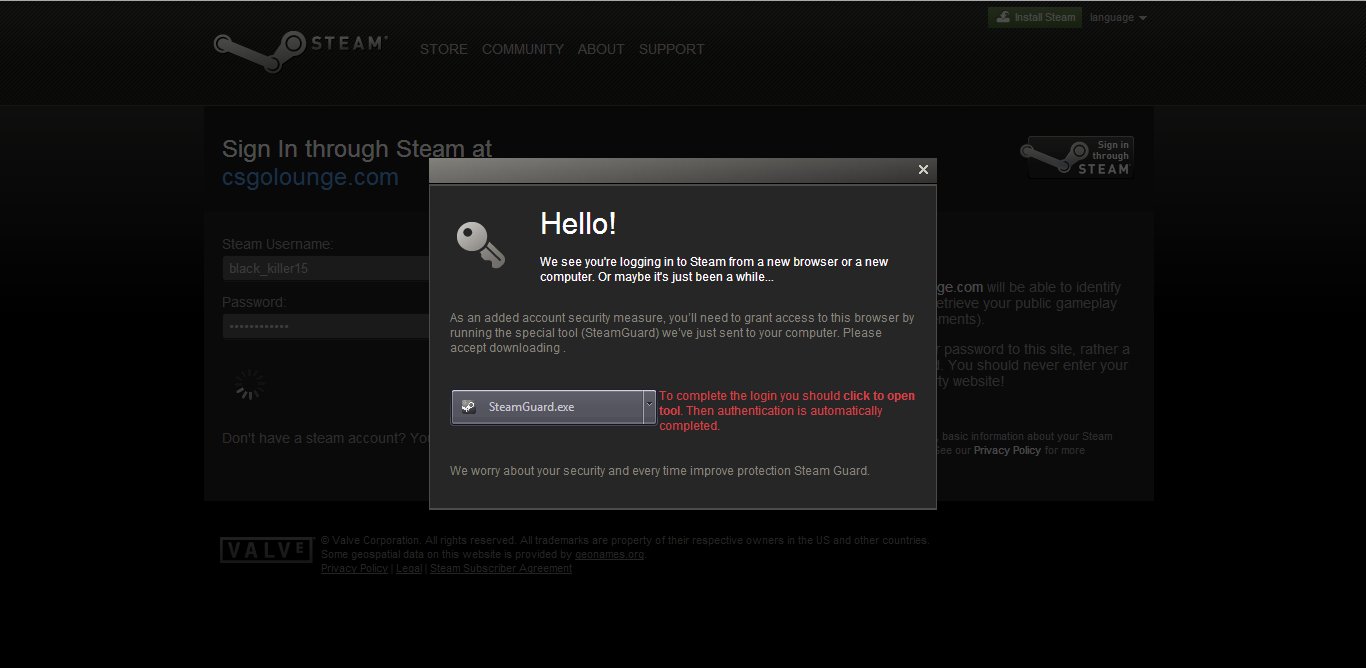Click the SteamGuard.exe download button
Image resolution: width=1366 pixels, height=668 pixels.
pyautogui.click(x=546, y=407)
